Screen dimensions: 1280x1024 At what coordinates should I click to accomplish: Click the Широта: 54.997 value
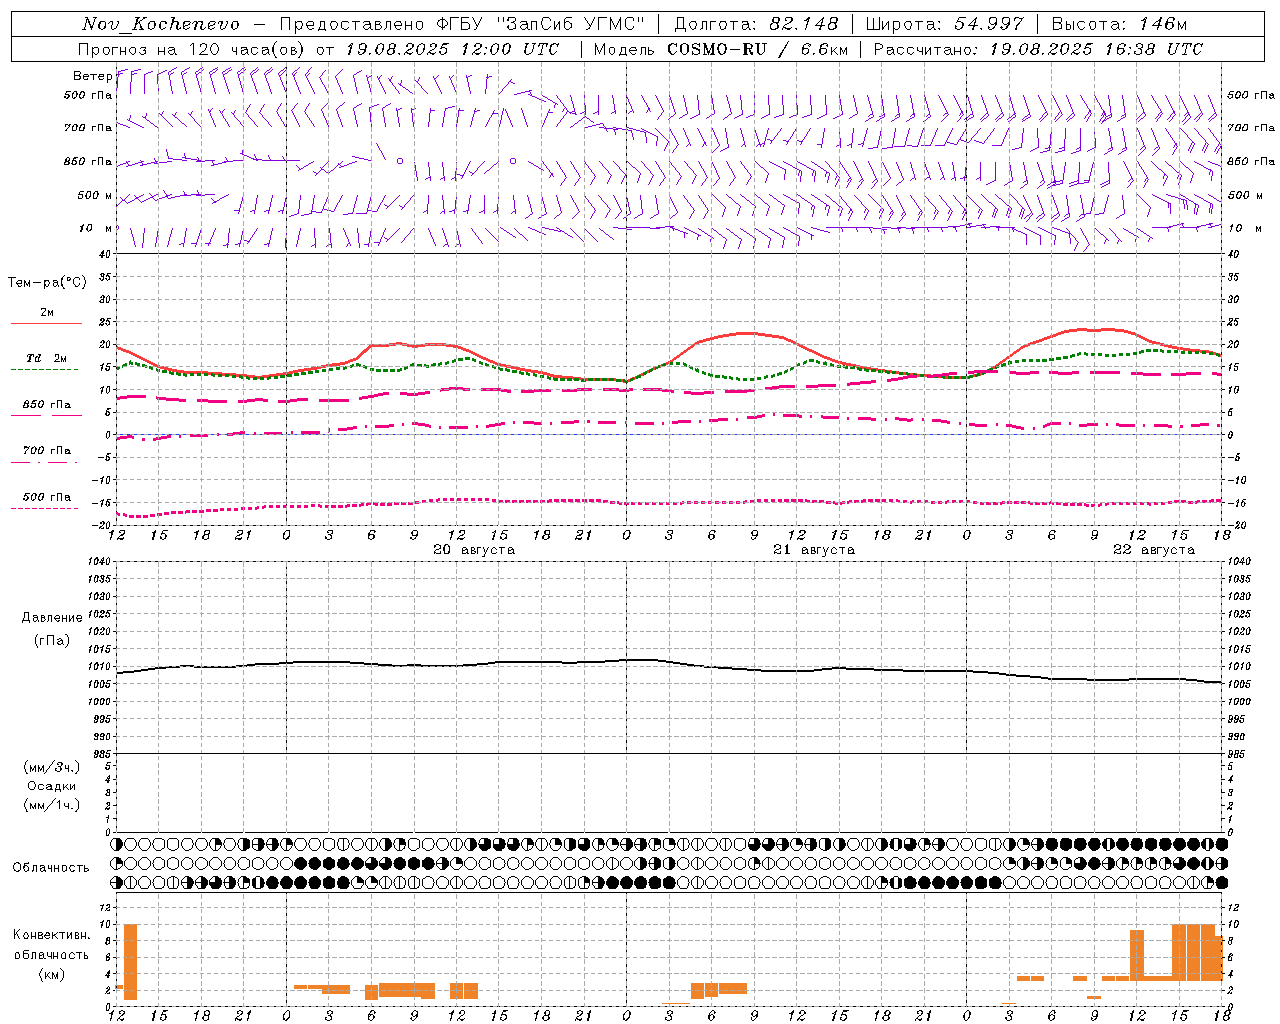click(944, 24)
